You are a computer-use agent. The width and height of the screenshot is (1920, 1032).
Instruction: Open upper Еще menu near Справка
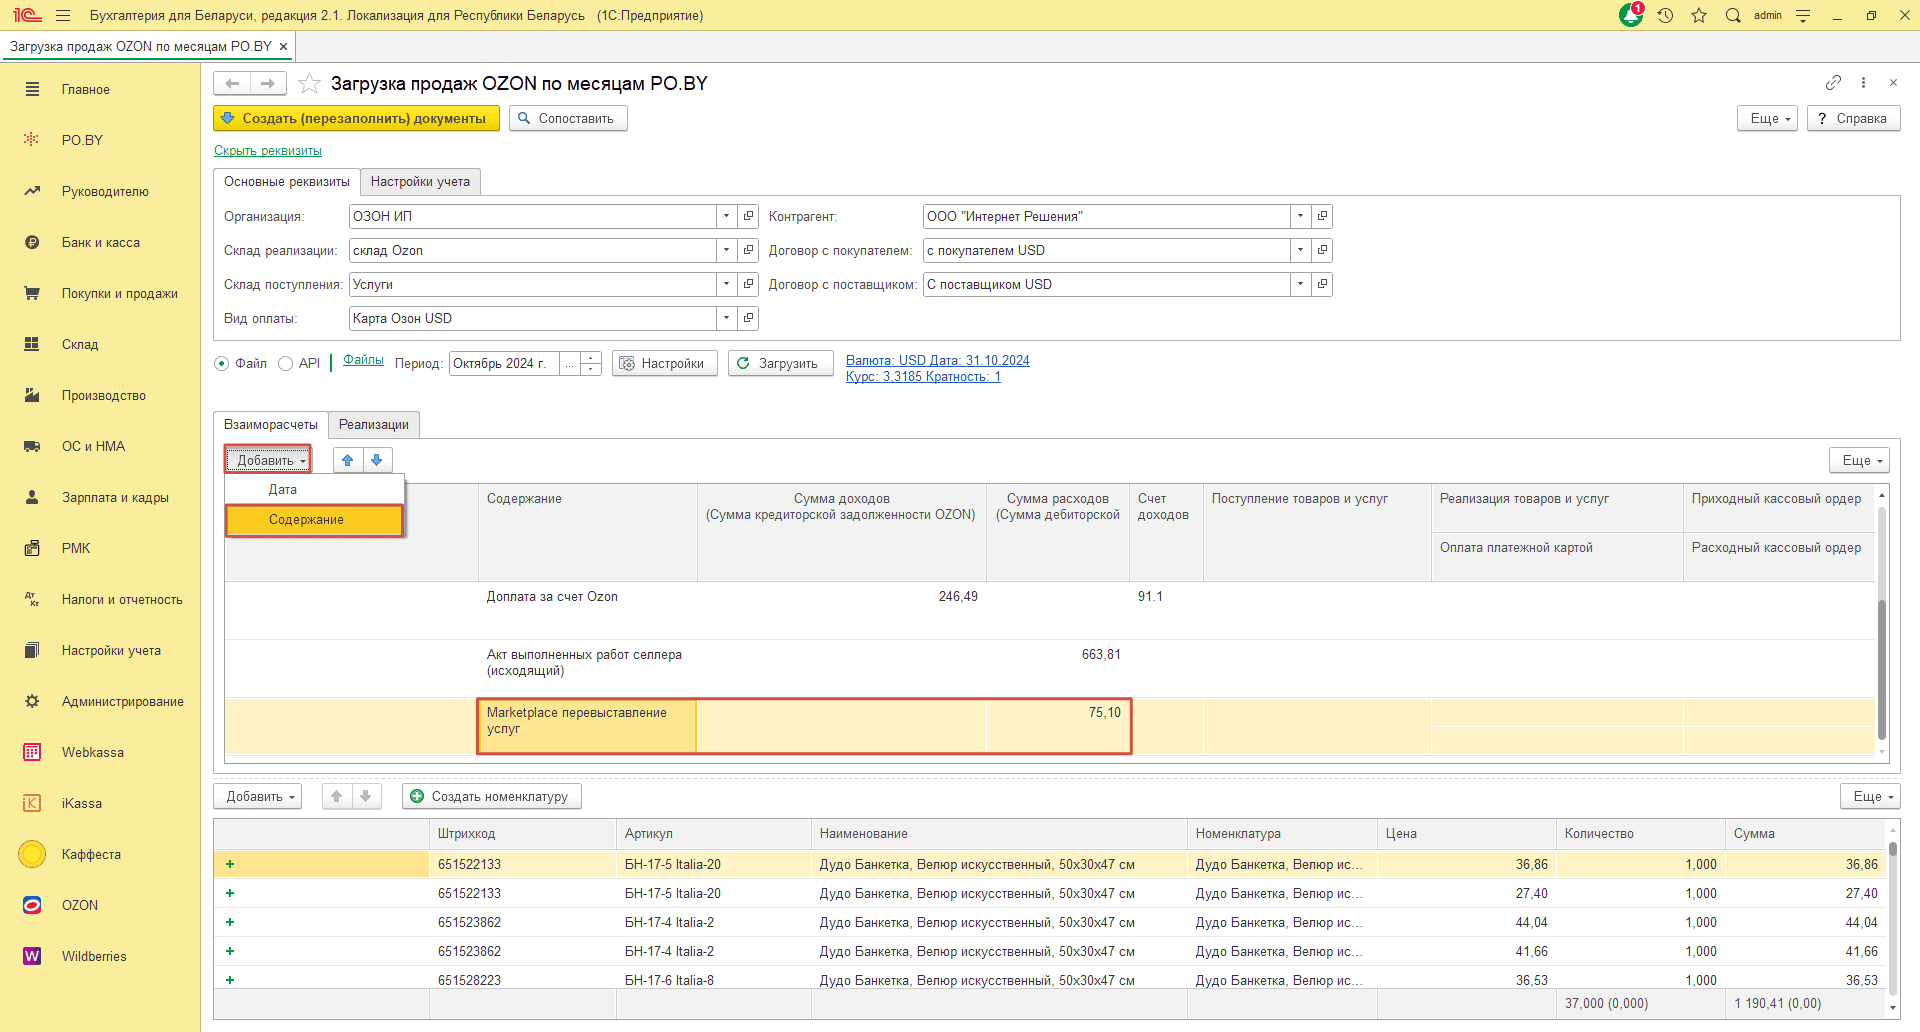tap(1768, 118)
